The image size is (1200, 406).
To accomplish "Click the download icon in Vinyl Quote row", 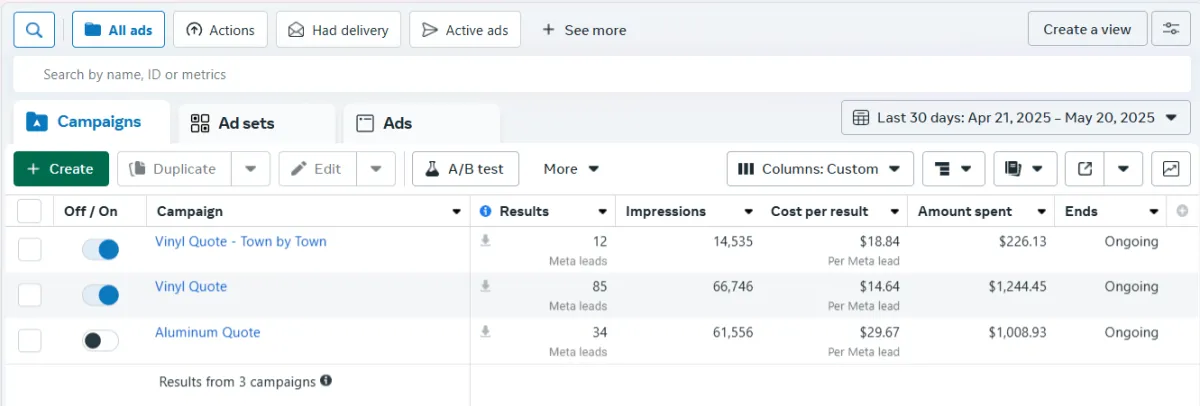I will (485, 286).
